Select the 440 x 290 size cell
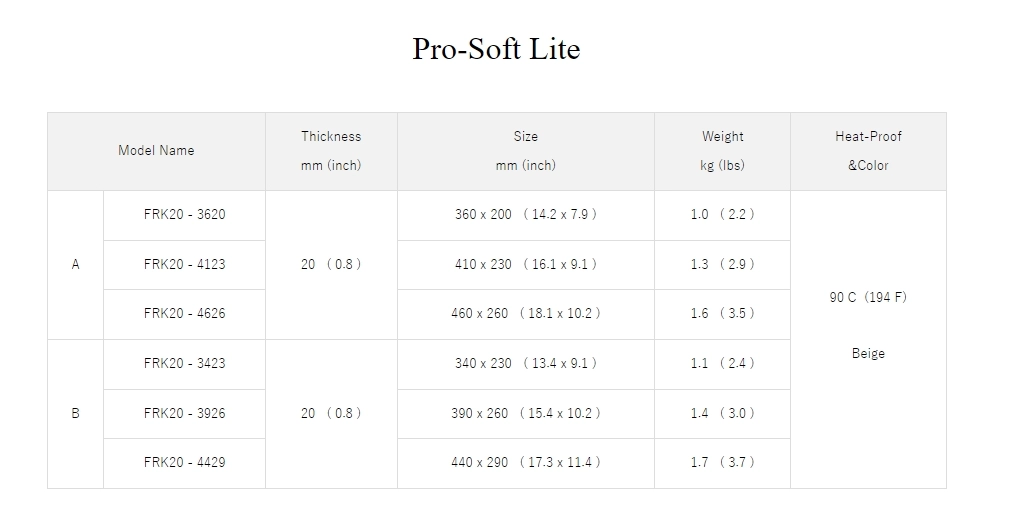Image resolution: width=1011 pixels, height=517 pixels. coord(525,463)
